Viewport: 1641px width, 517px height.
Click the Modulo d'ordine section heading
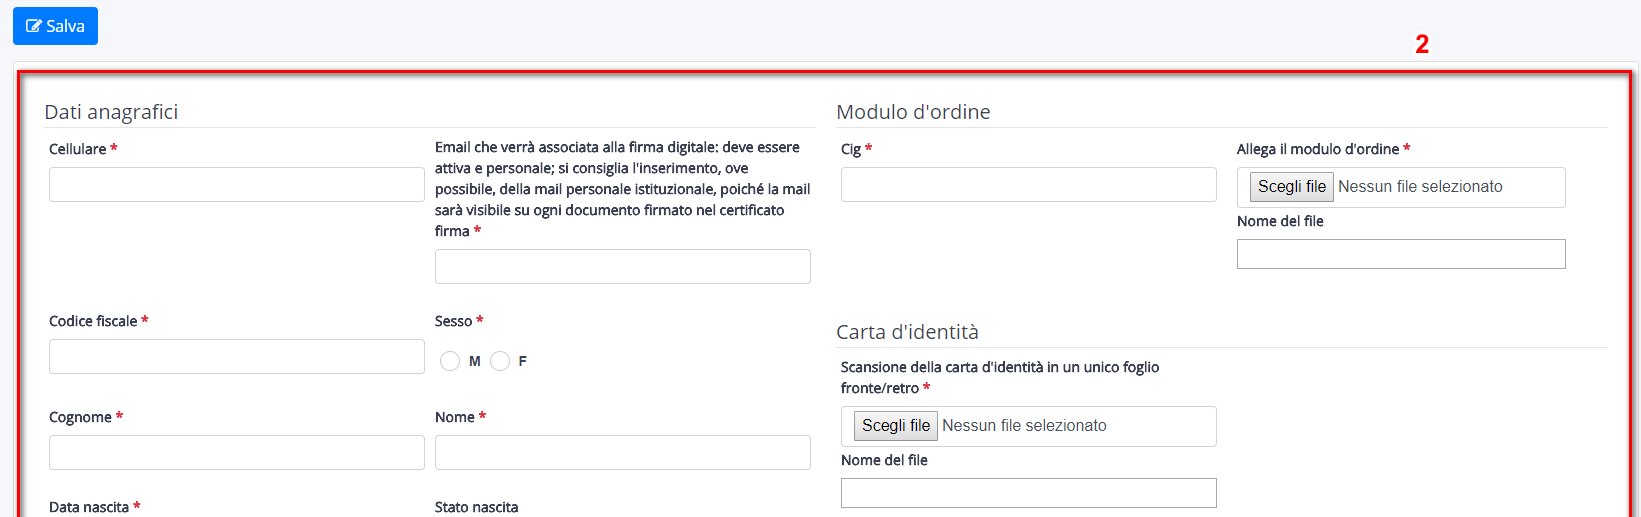[x=913, y=112]
